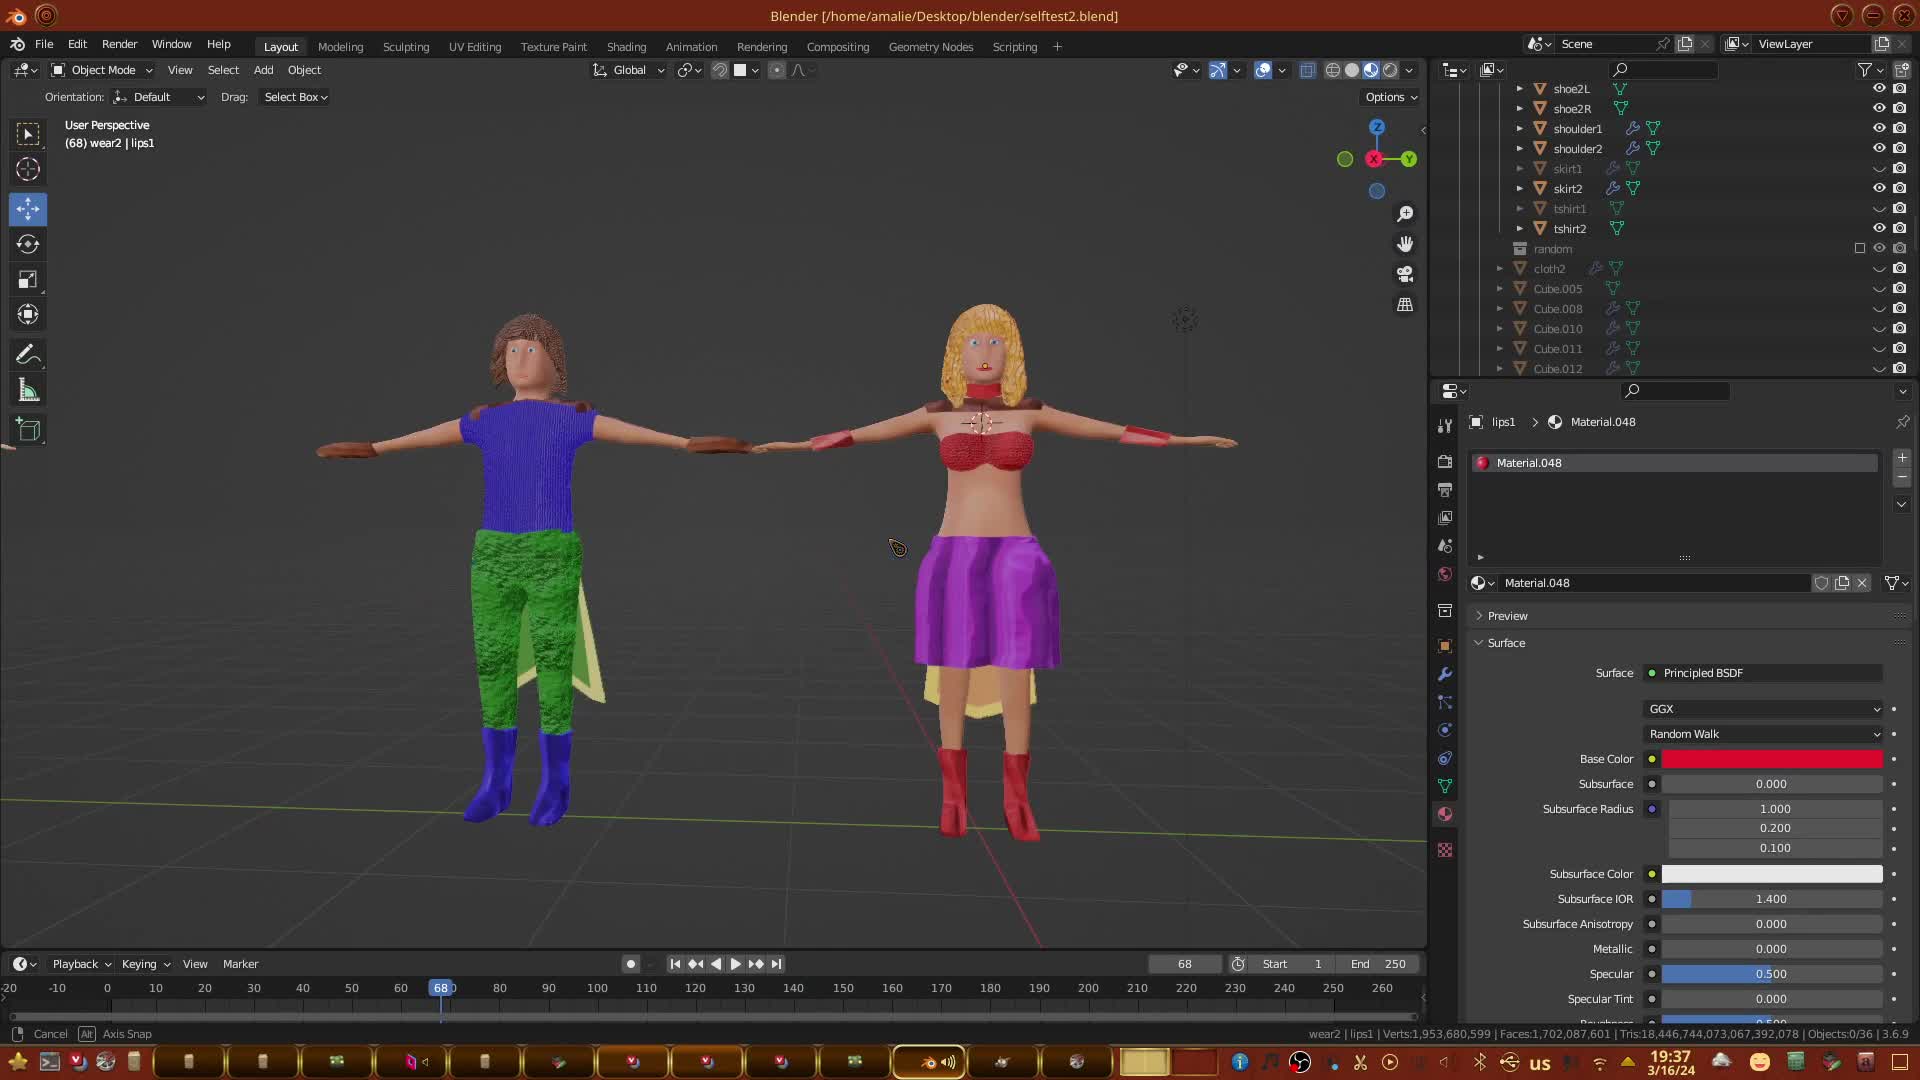Select the Cursor tool in toolbar
Viewport: 1920px width, 1080px height.
tap(28, 169)
